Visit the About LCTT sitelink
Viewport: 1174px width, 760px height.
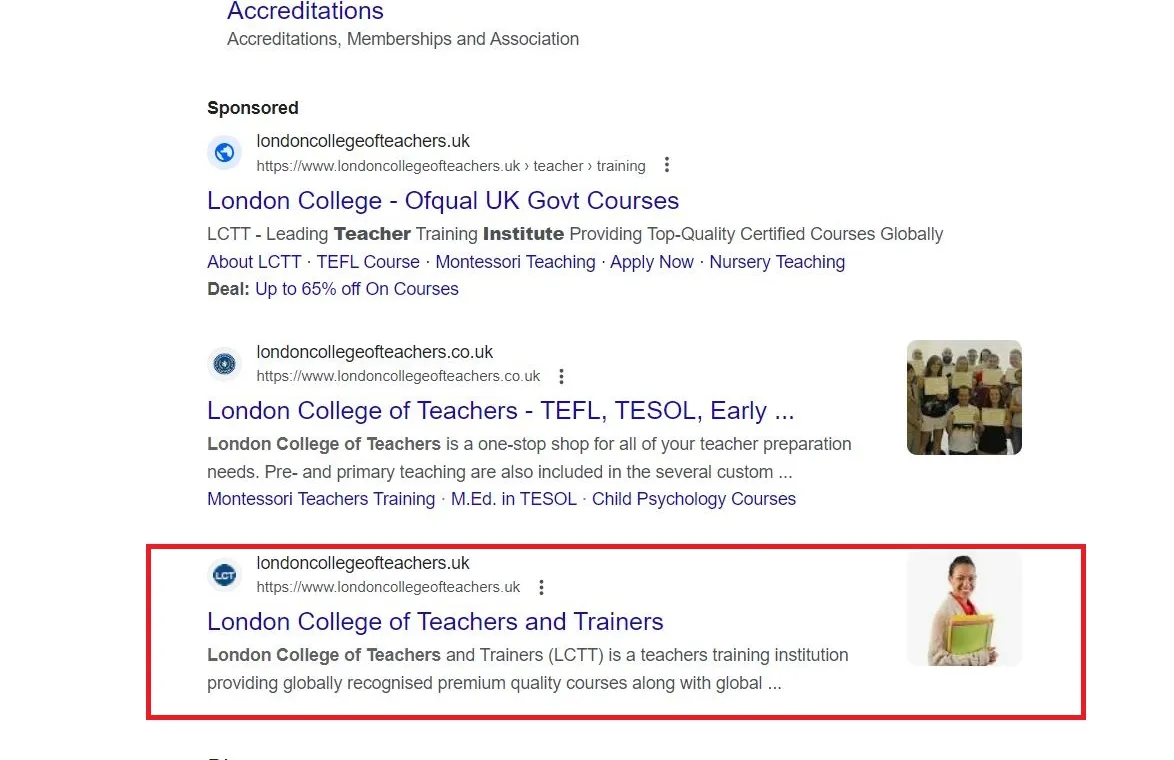pos(254,262)
